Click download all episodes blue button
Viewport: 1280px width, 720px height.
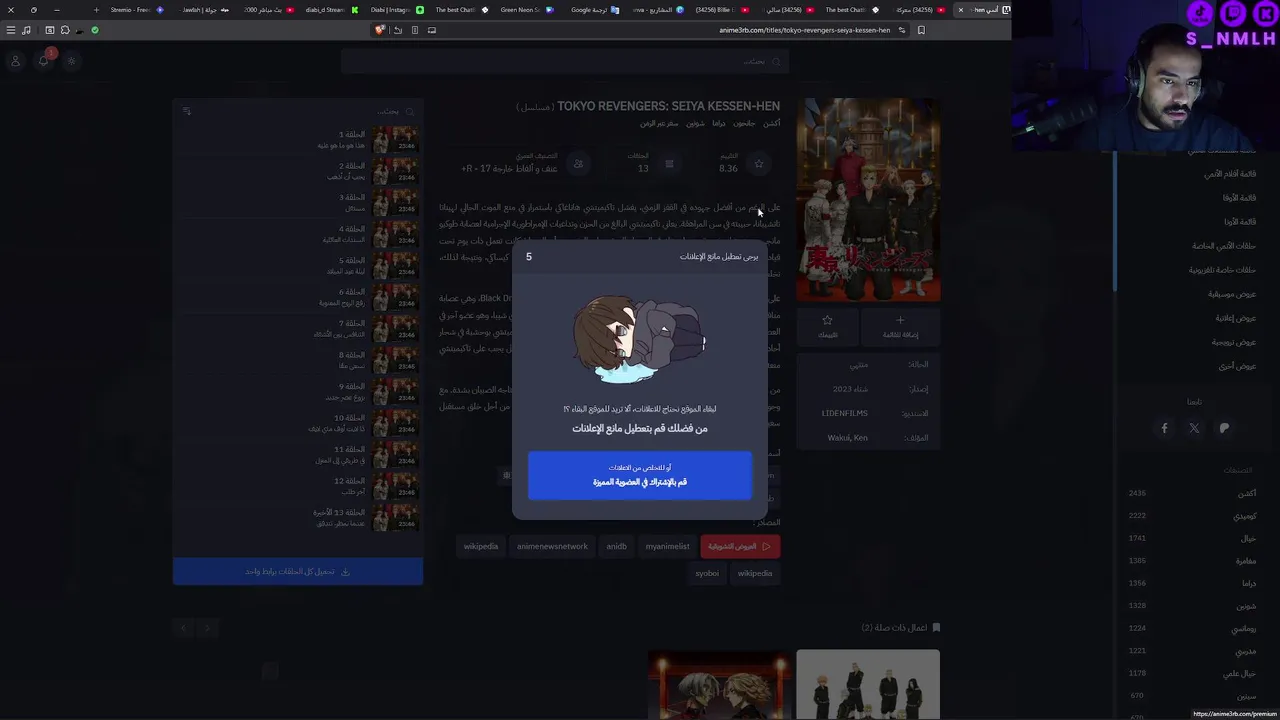pos(298,572)
